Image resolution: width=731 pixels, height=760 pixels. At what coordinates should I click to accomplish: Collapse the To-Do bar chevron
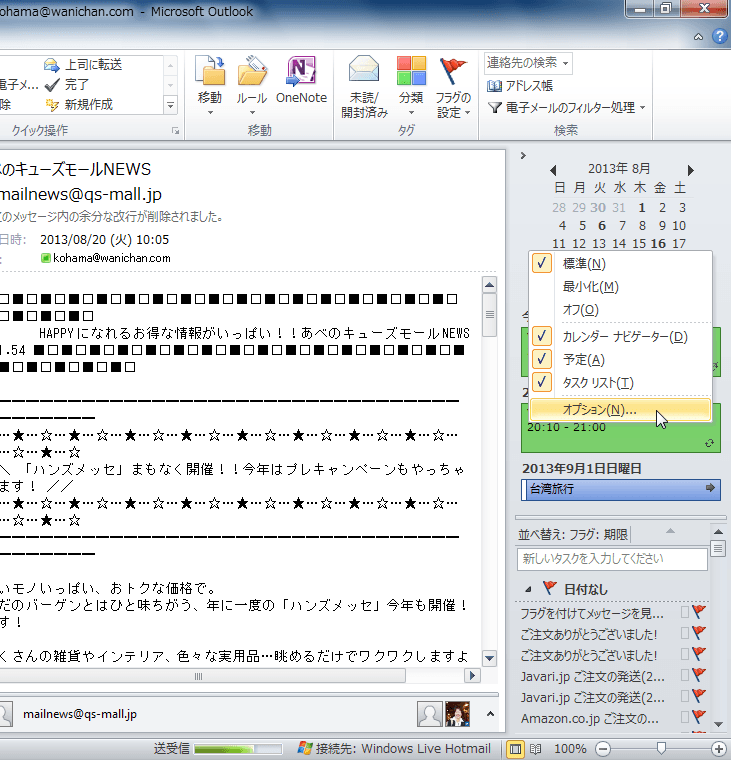[523, 156]
